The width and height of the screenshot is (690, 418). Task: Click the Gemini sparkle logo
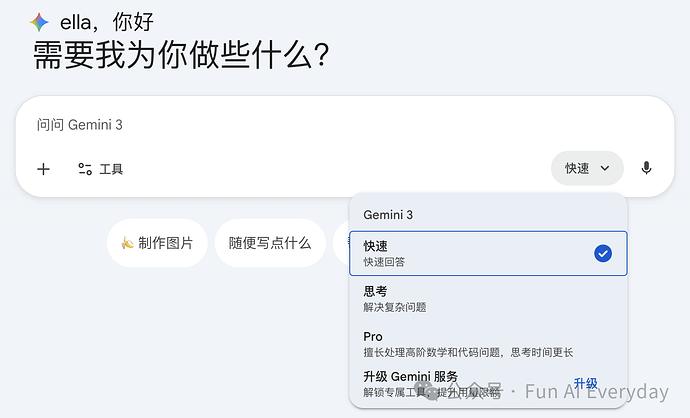point(39,22)
